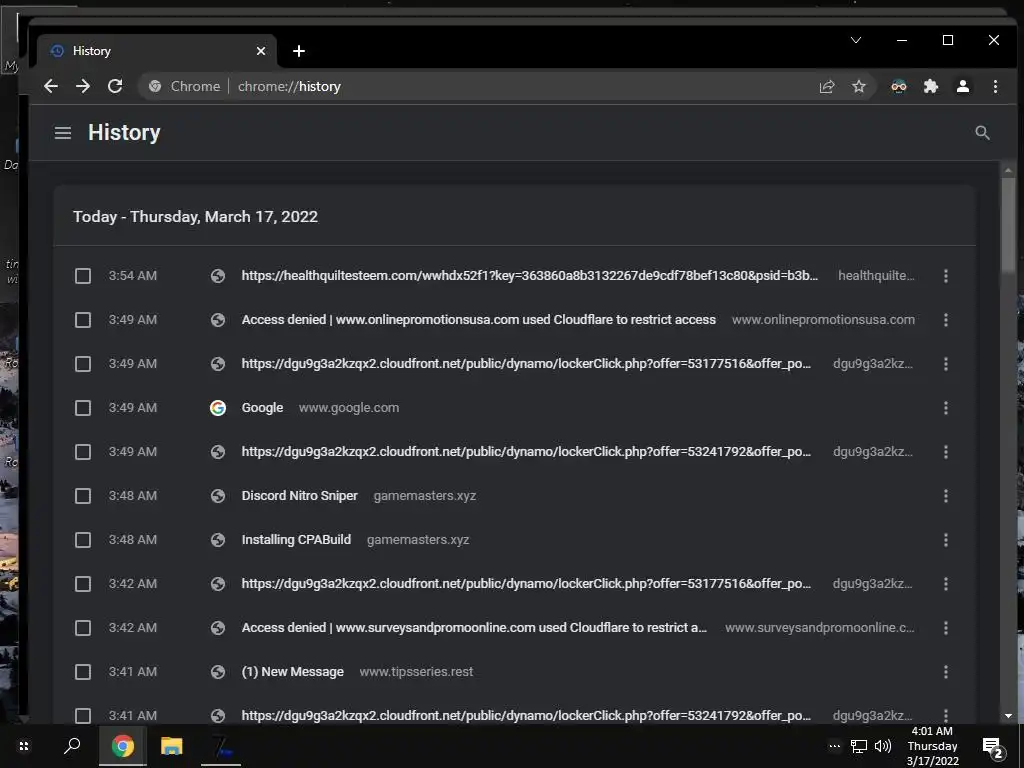Image resolution: width=1024 pixels, height=768 pixels.
Task: Open more actions for Google entry
Action: (x=946, y=408)
